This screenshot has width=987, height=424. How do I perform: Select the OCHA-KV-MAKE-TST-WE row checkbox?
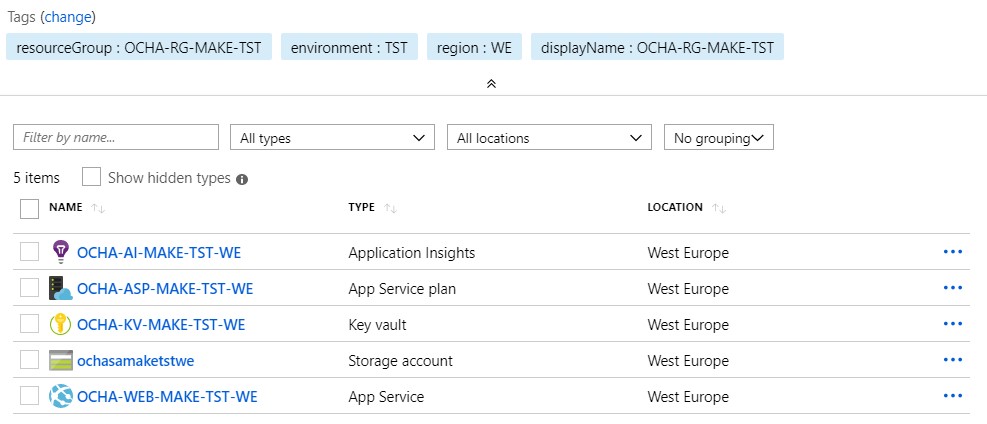pyautogui.click(x=30, y=324)
